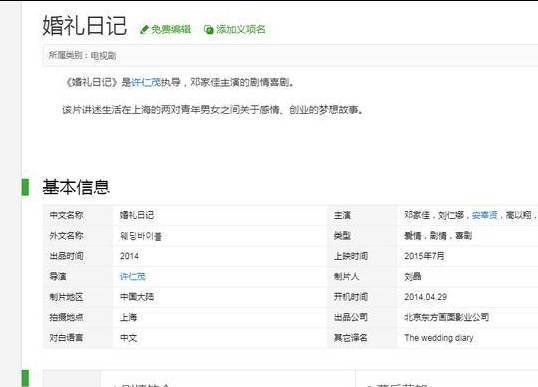Select the 主演 label cell
The width and height of the screenshot is (538, 387).
click(x=342, y=215)
